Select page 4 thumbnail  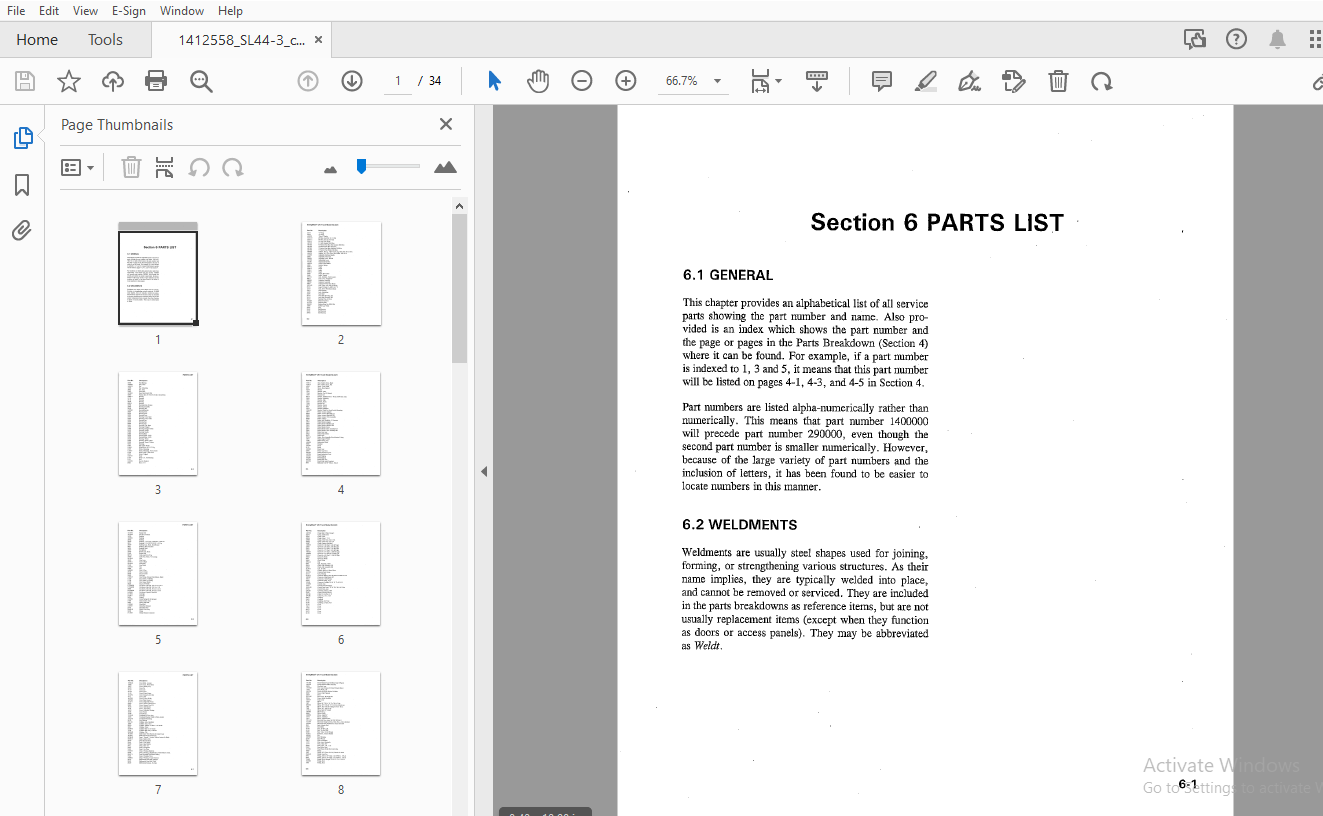341,424
